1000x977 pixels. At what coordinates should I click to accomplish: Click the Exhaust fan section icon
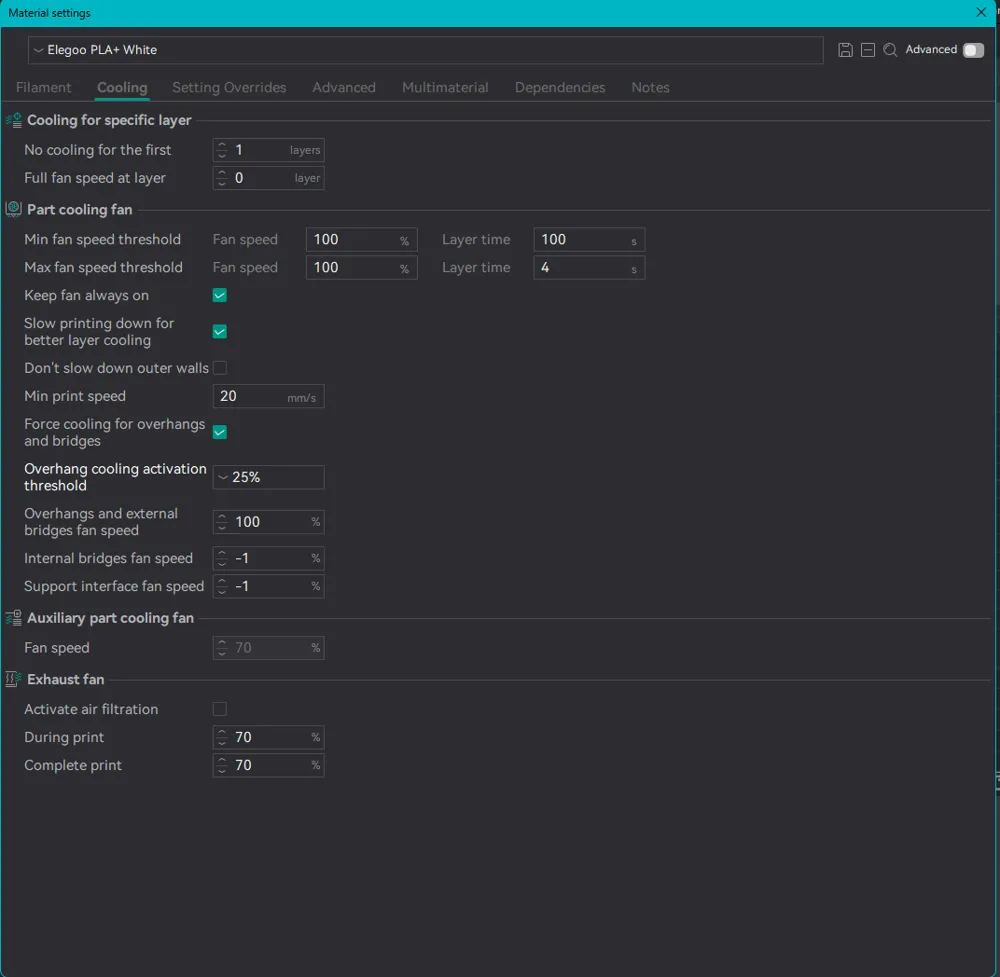coord(14,679)
